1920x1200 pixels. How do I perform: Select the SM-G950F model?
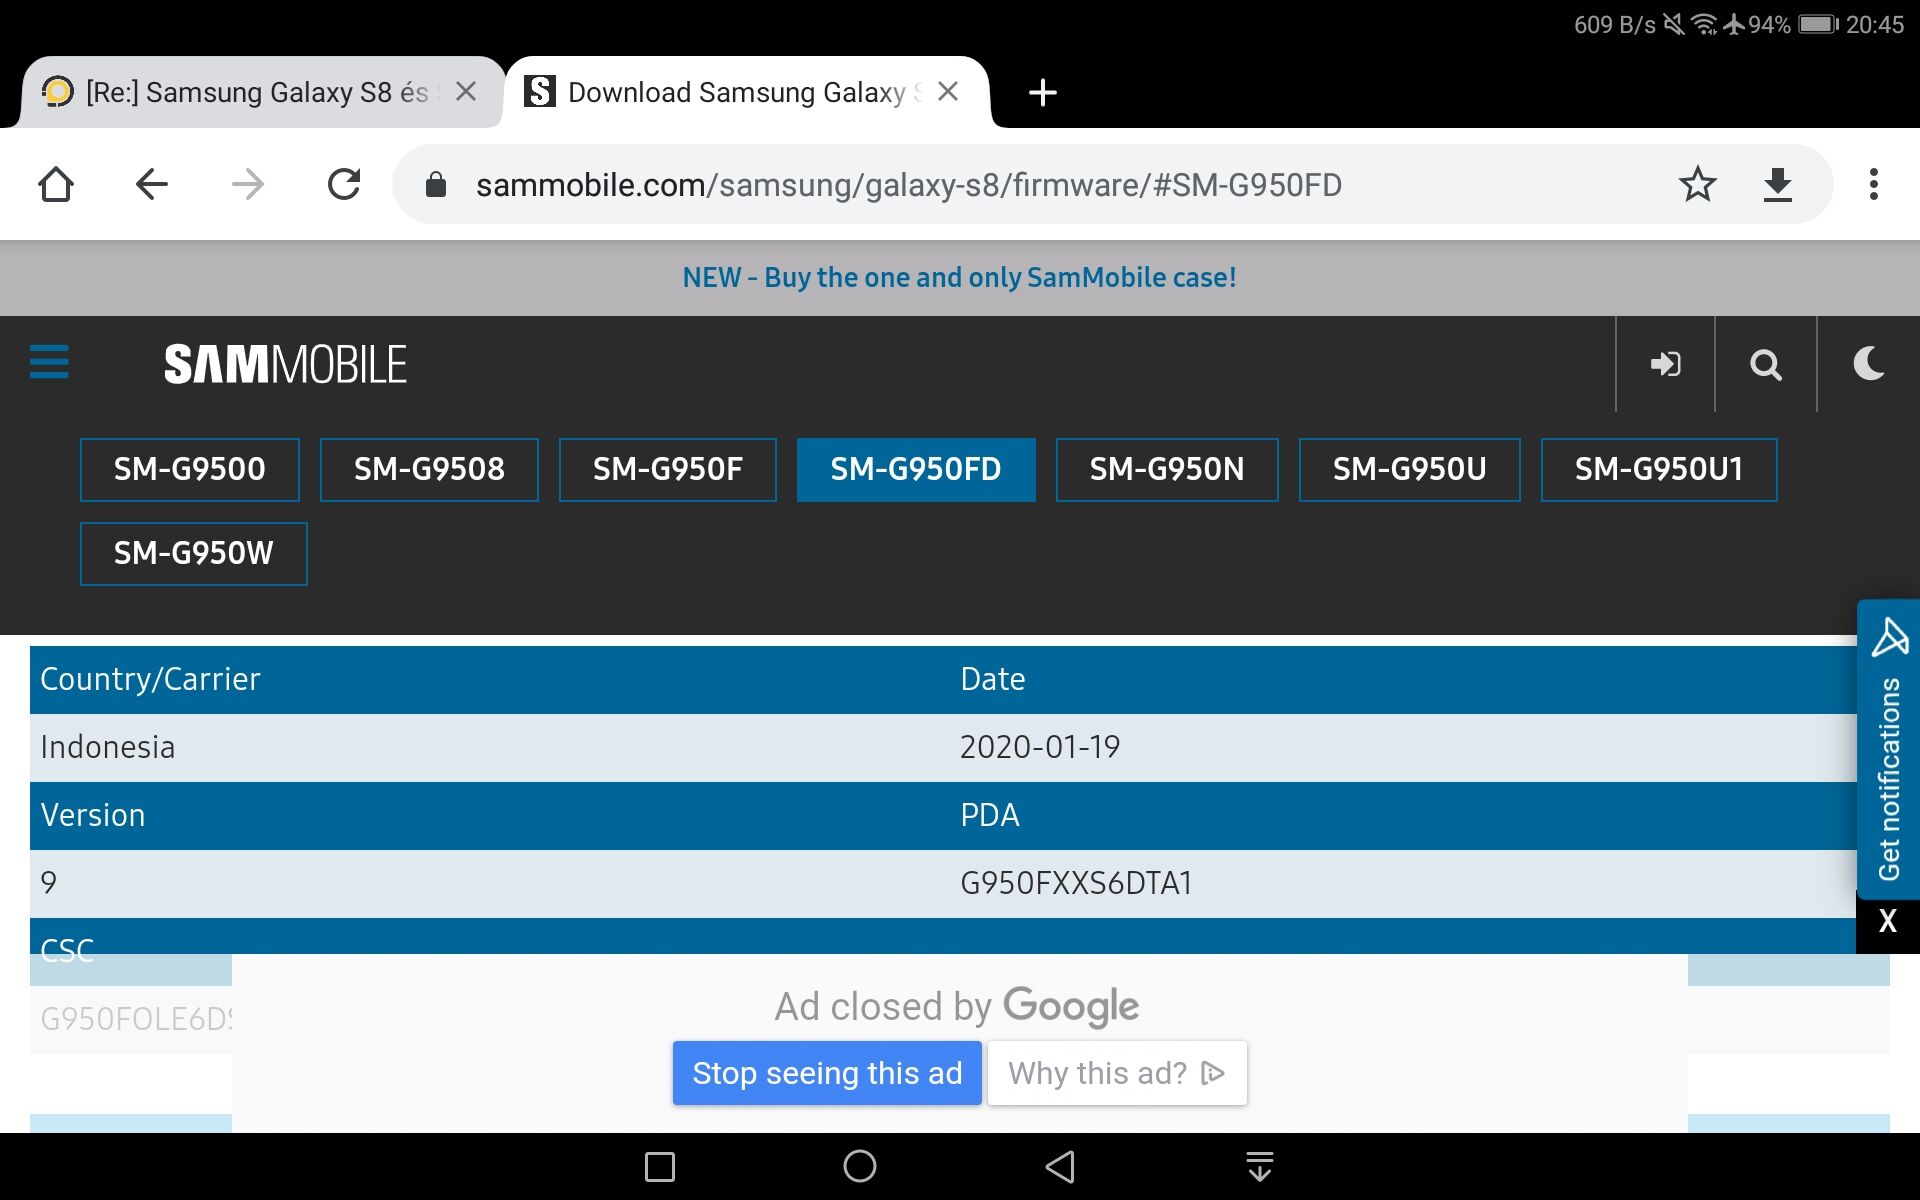click(668, 469)
